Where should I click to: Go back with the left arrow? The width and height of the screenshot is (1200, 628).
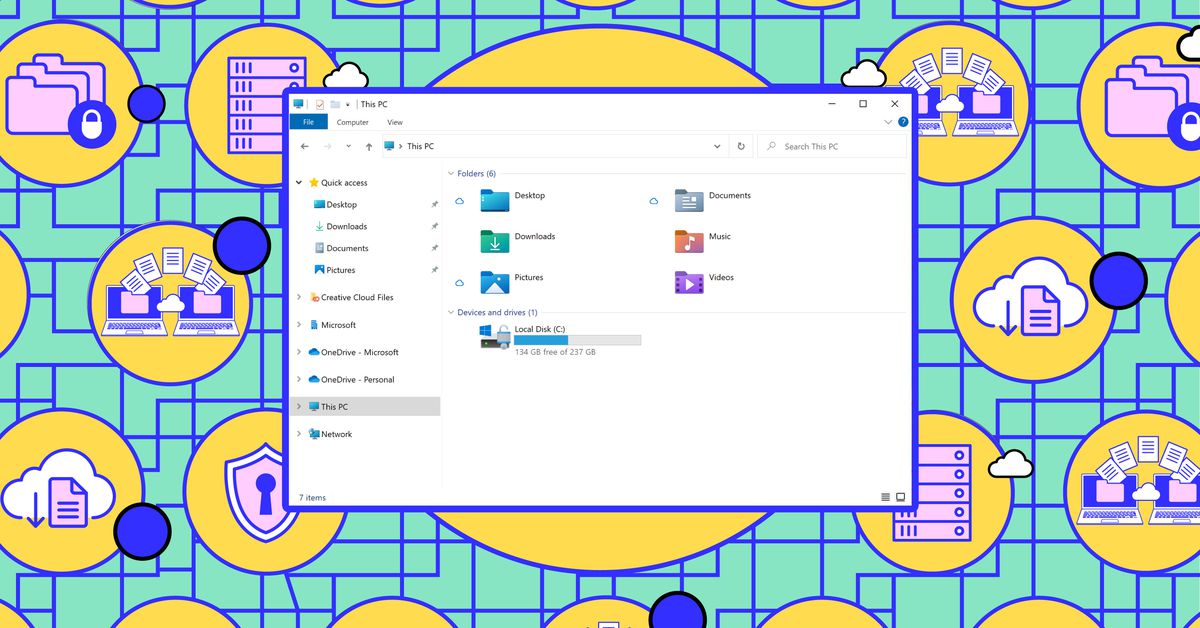click(x=305, y=146)
